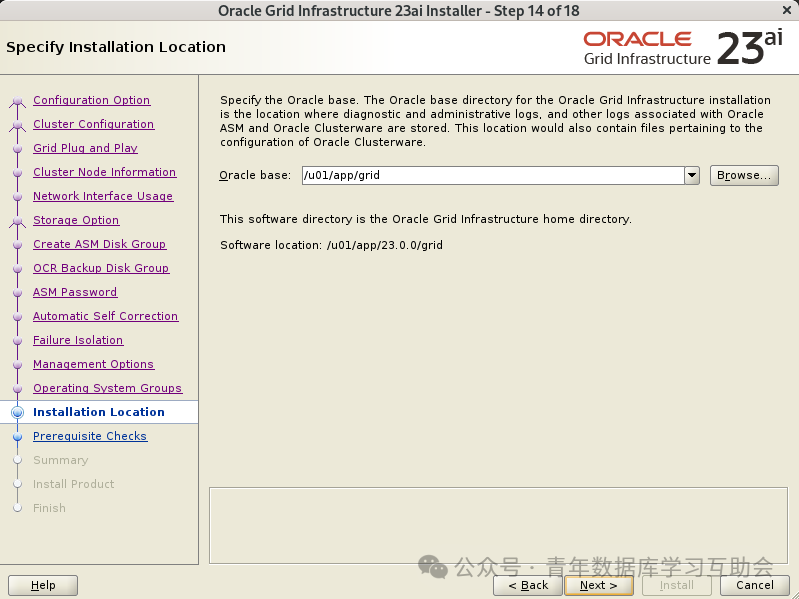
Task: Proceed with the Next > button
Action: (599, 585)
